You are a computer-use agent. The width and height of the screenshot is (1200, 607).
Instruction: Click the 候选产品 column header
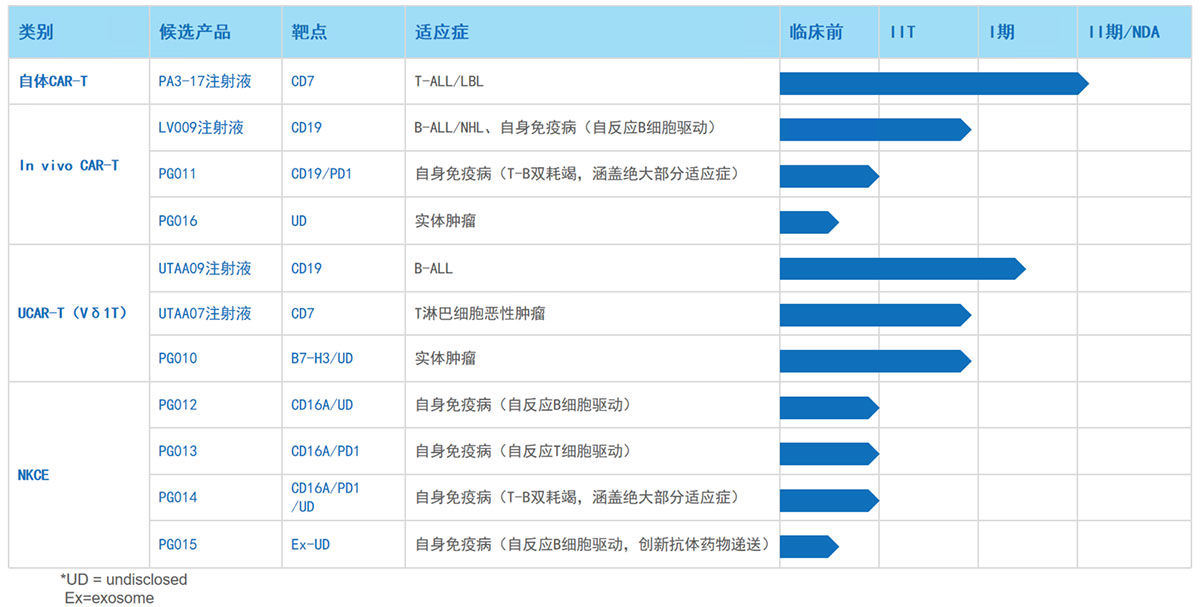point(194,32)
